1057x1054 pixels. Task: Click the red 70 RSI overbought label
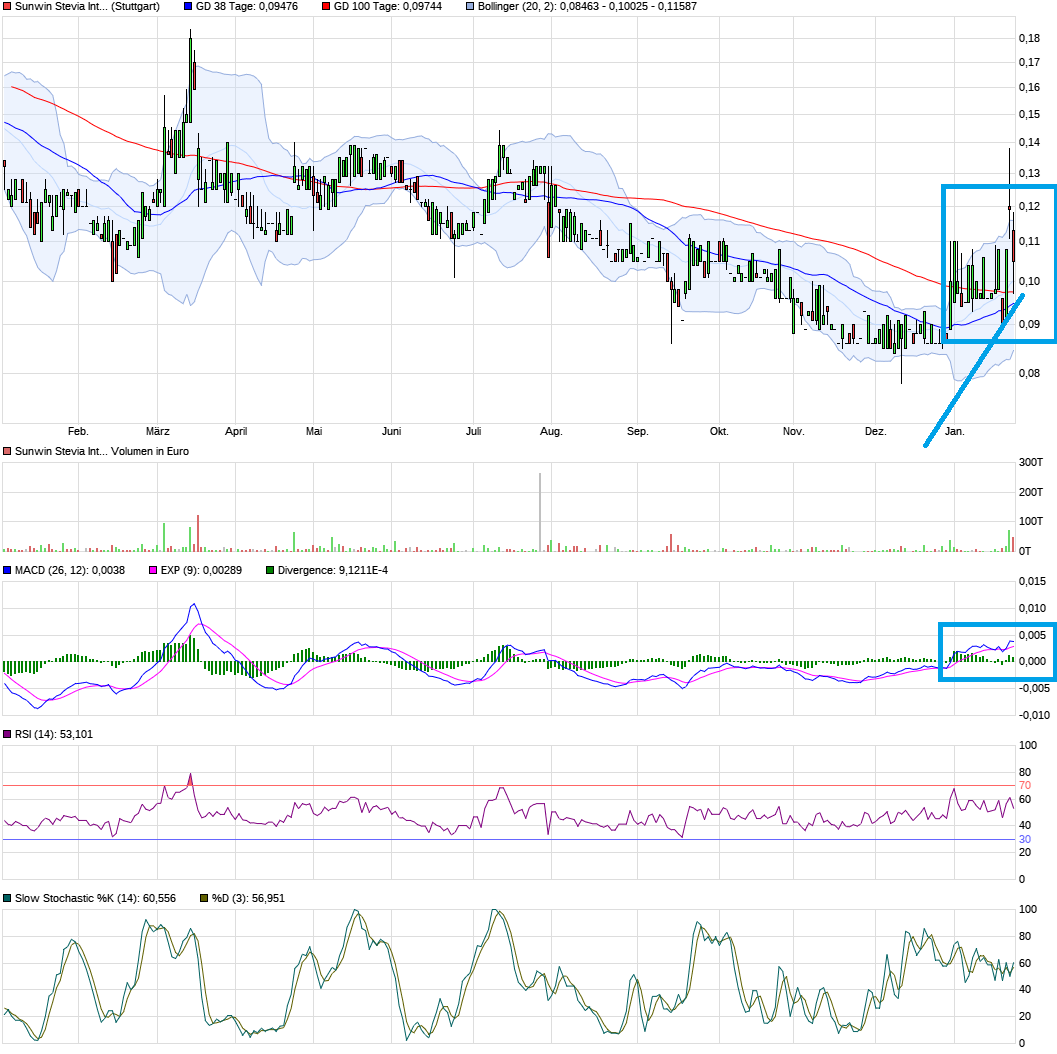(1025, 786)
